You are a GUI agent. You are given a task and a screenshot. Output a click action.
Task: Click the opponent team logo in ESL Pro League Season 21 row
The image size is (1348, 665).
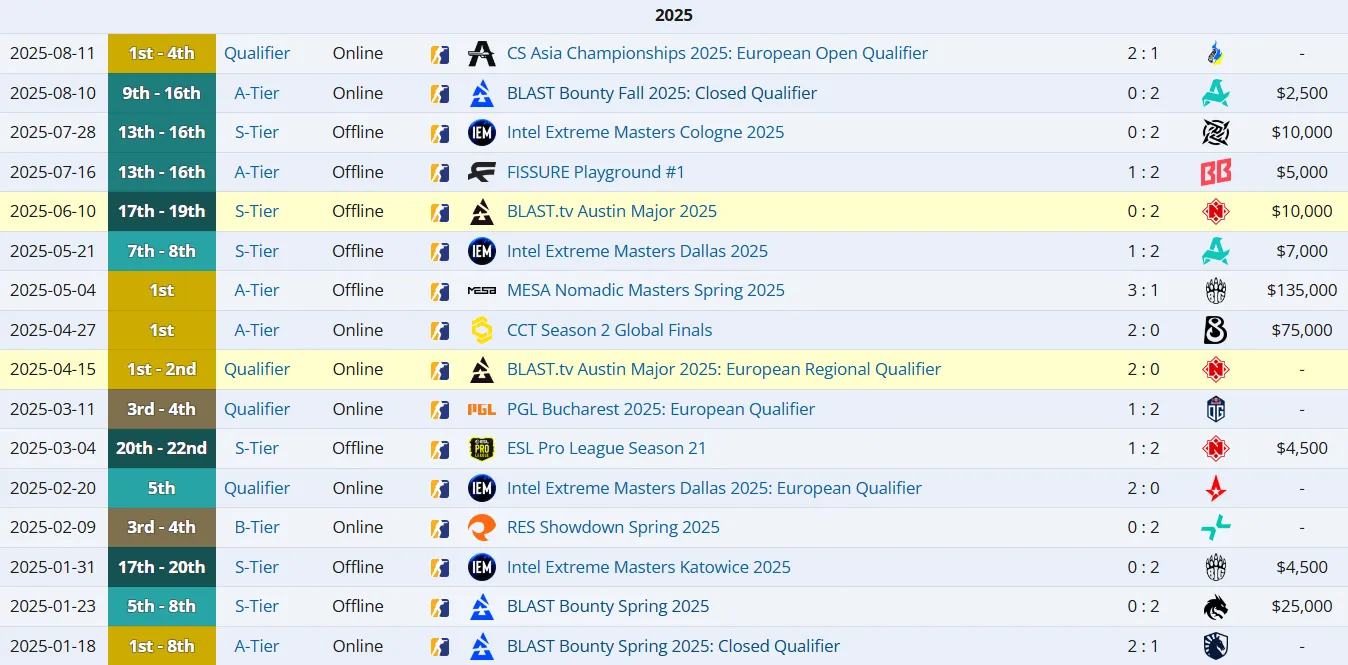1216,448
